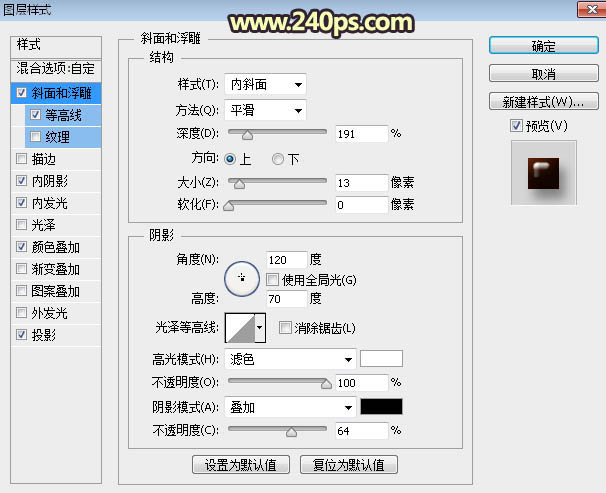
Task: Click the shadow opacity field showing 64
Action: (x=361, y=430)
